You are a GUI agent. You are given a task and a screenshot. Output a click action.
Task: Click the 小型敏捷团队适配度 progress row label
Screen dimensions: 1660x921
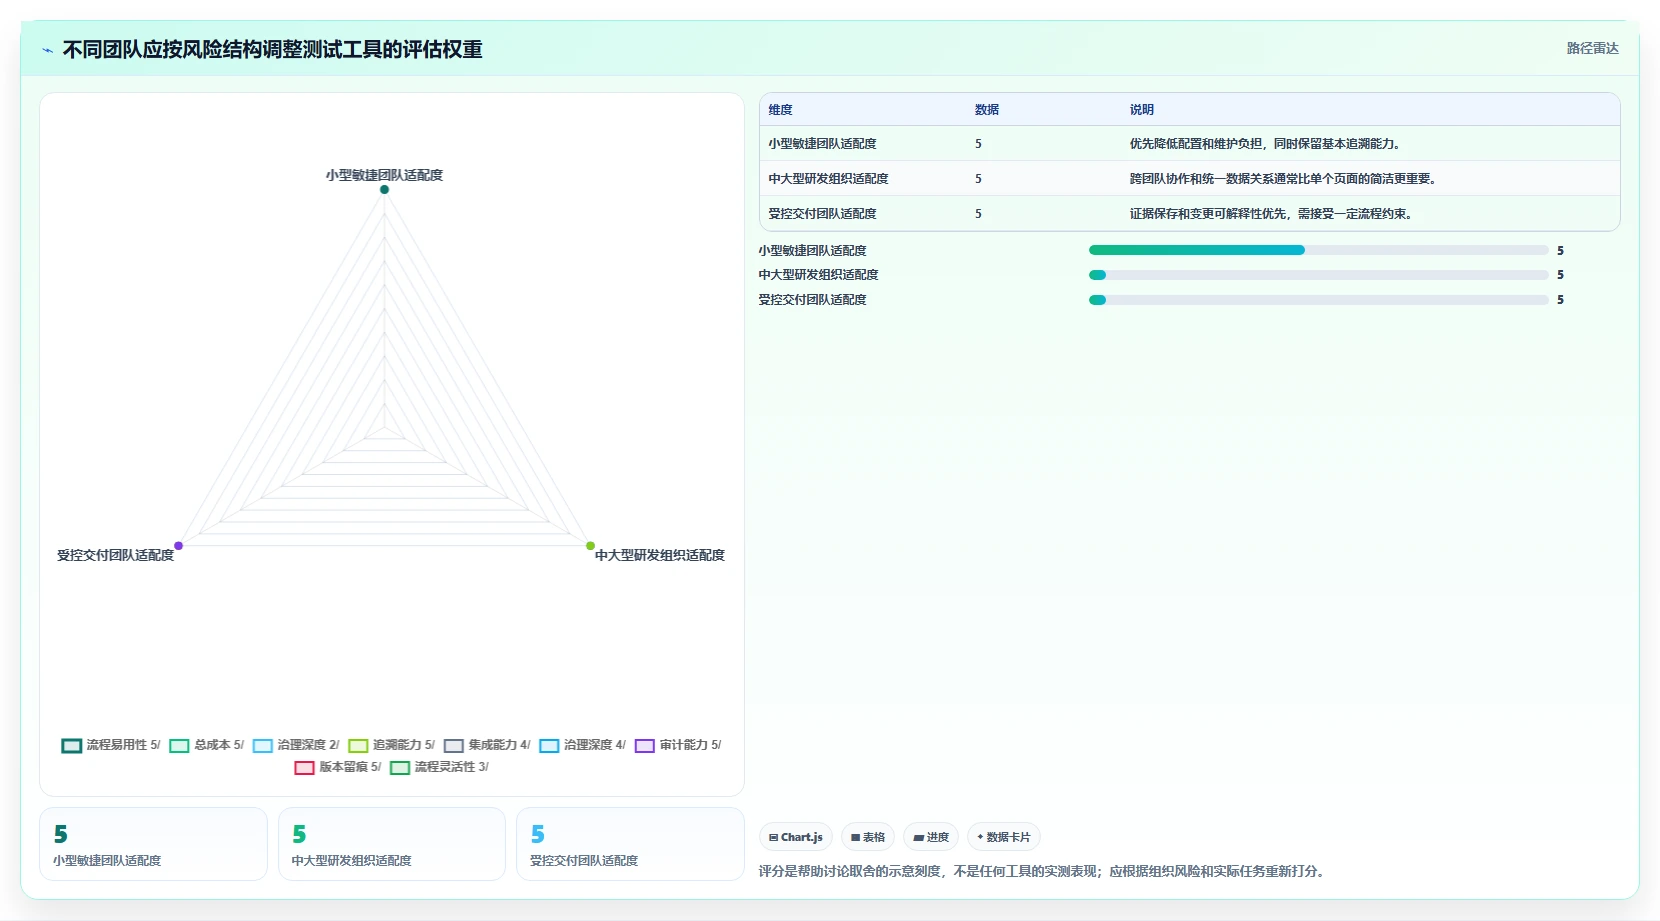[812, 251]
